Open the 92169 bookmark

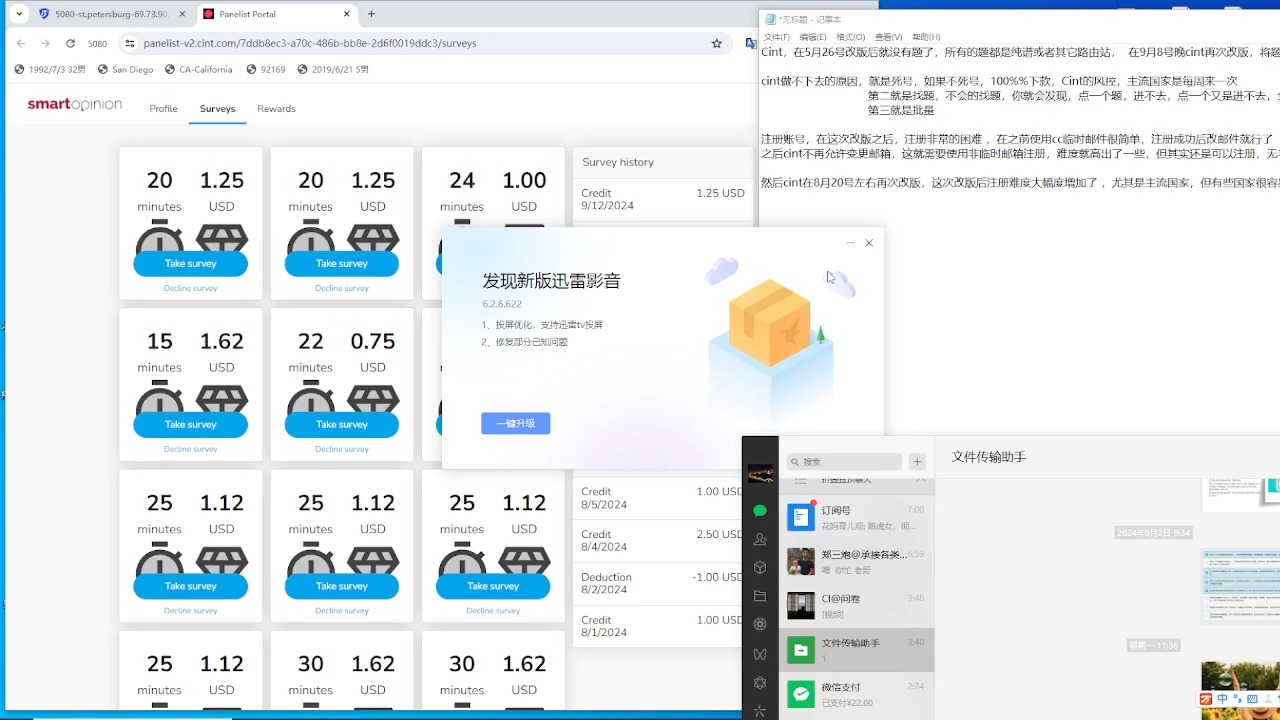point(265,70)
